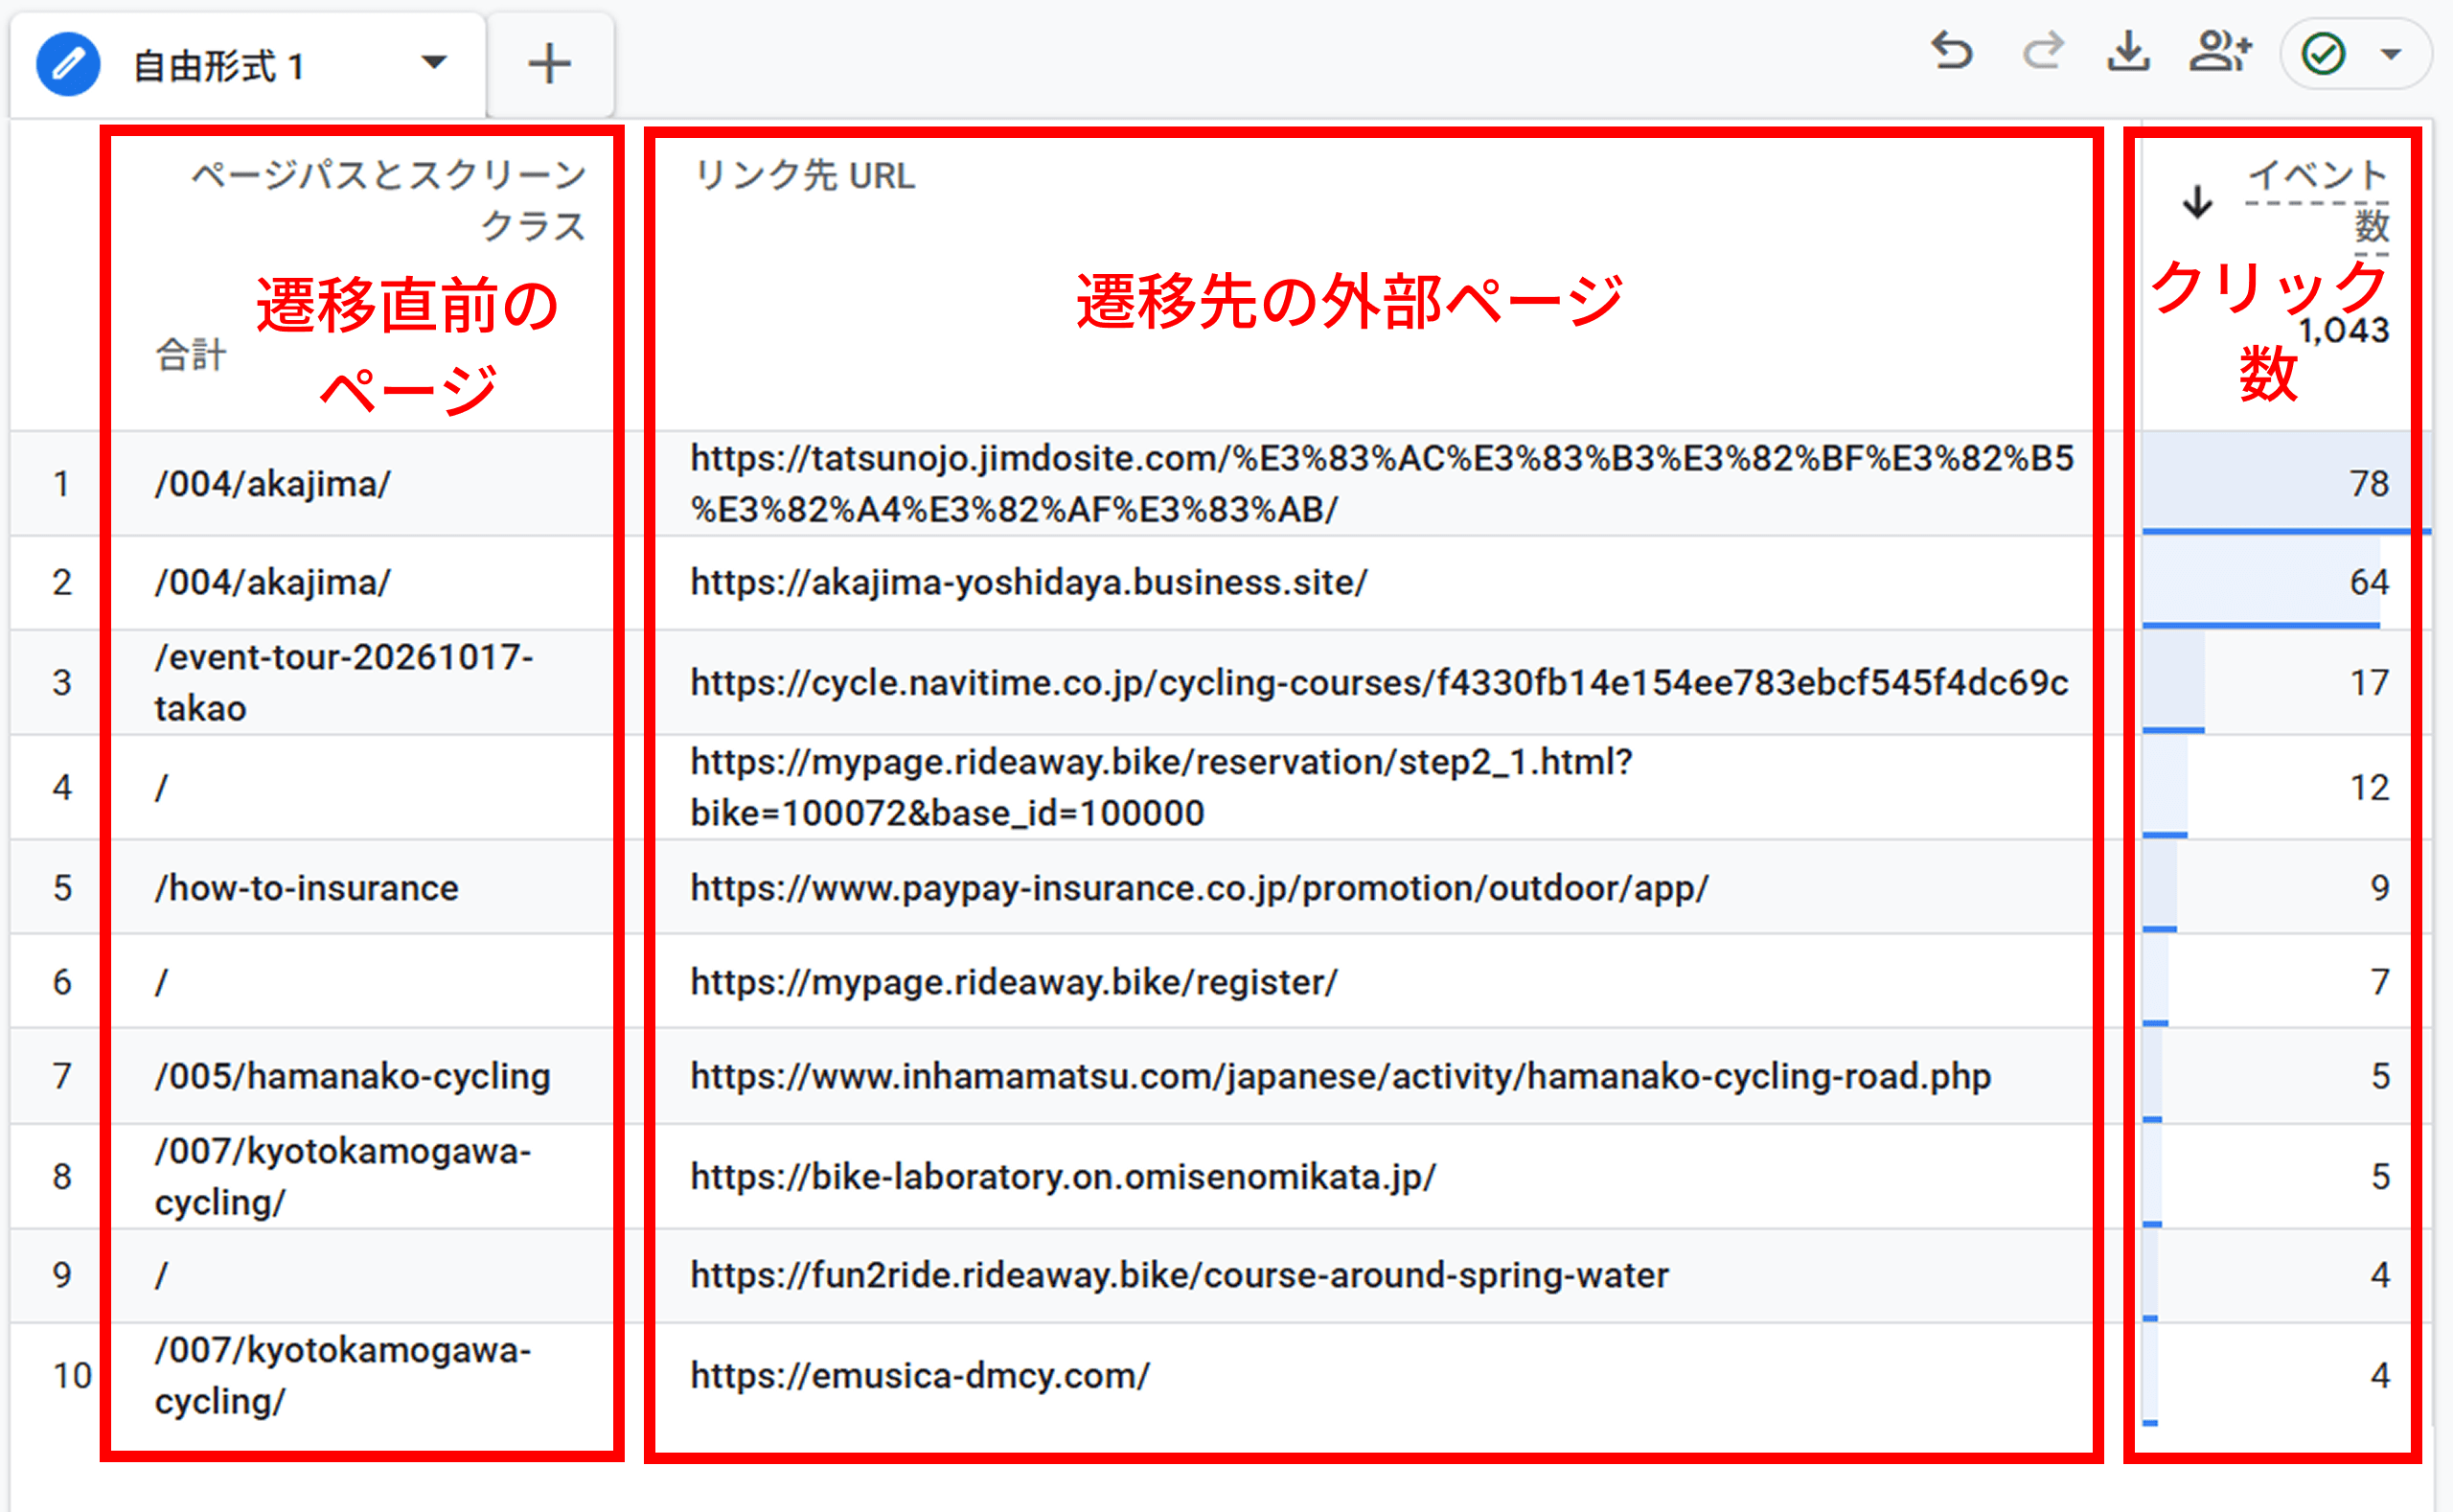Click the event count value 17
This screenshot has height=1512, width=2453.
point(2369,682)
